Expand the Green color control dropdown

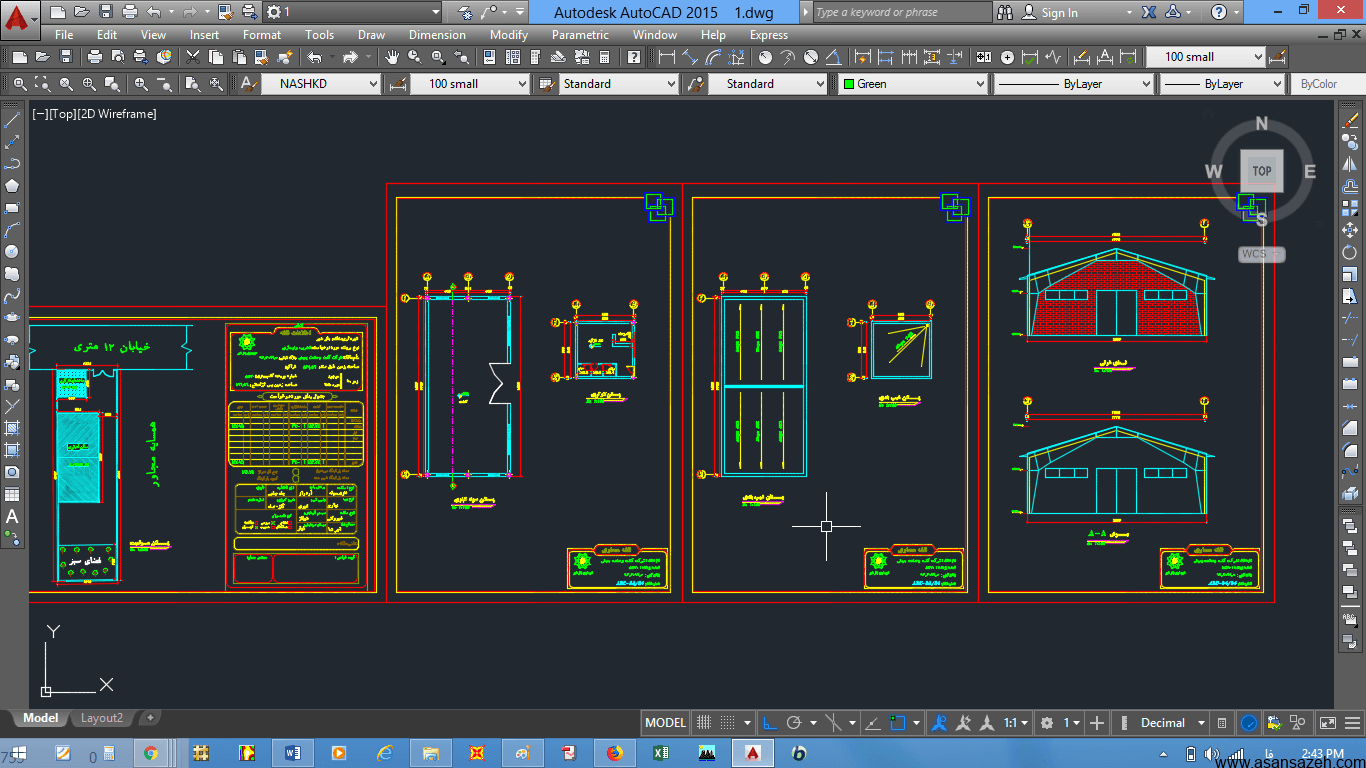pos(913,84)
